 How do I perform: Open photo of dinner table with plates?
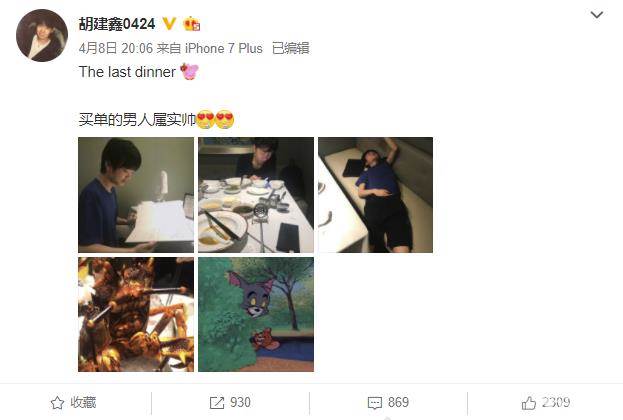click(256, 195)
